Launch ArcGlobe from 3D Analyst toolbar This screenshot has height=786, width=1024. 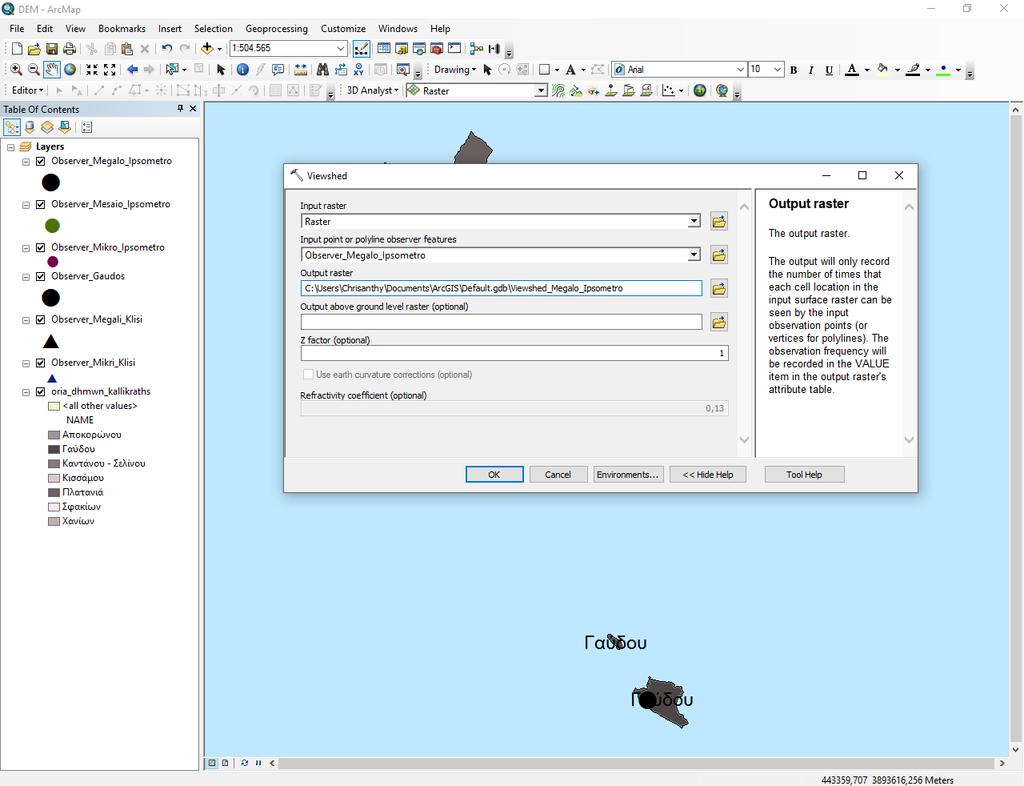[722, 91]
